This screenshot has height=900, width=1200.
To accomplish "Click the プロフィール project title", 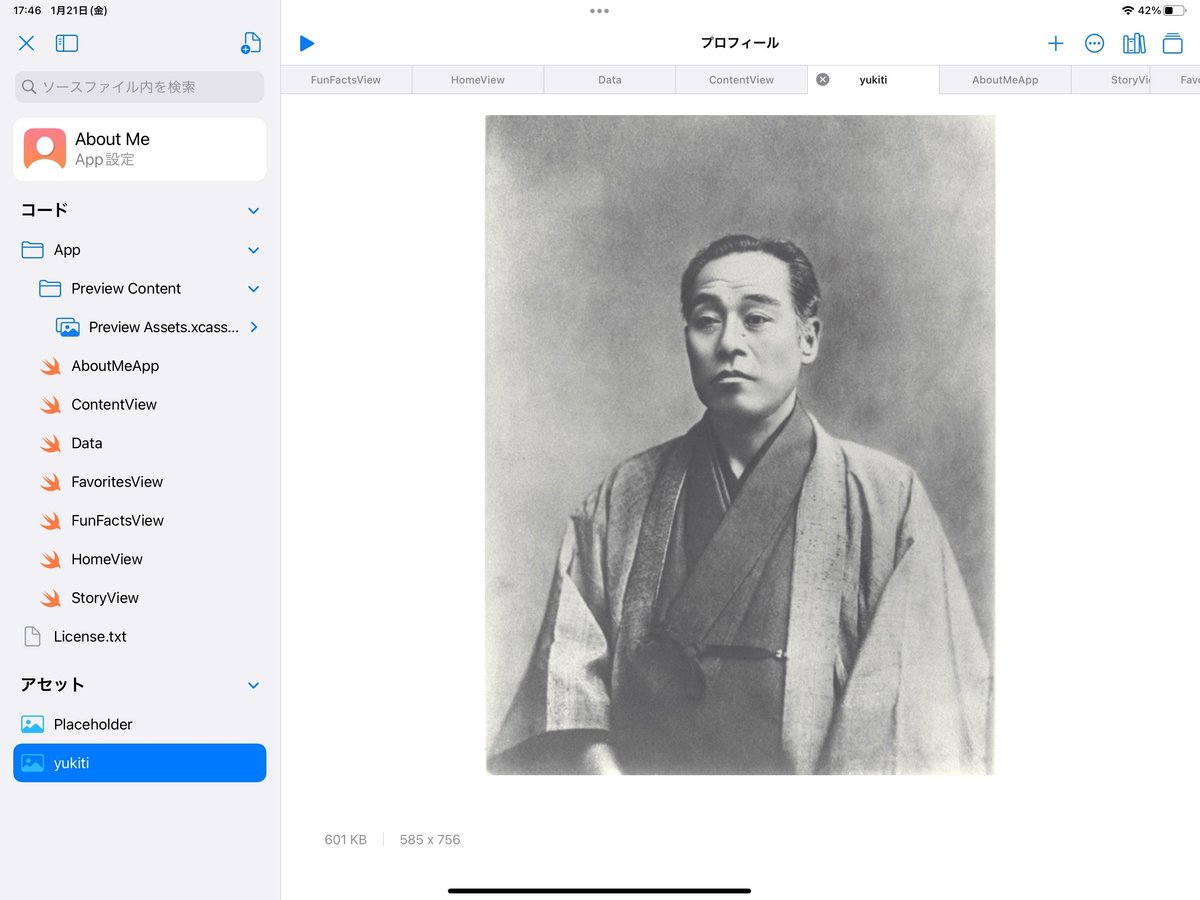I will pyautogui.click(x=740, y=43).
